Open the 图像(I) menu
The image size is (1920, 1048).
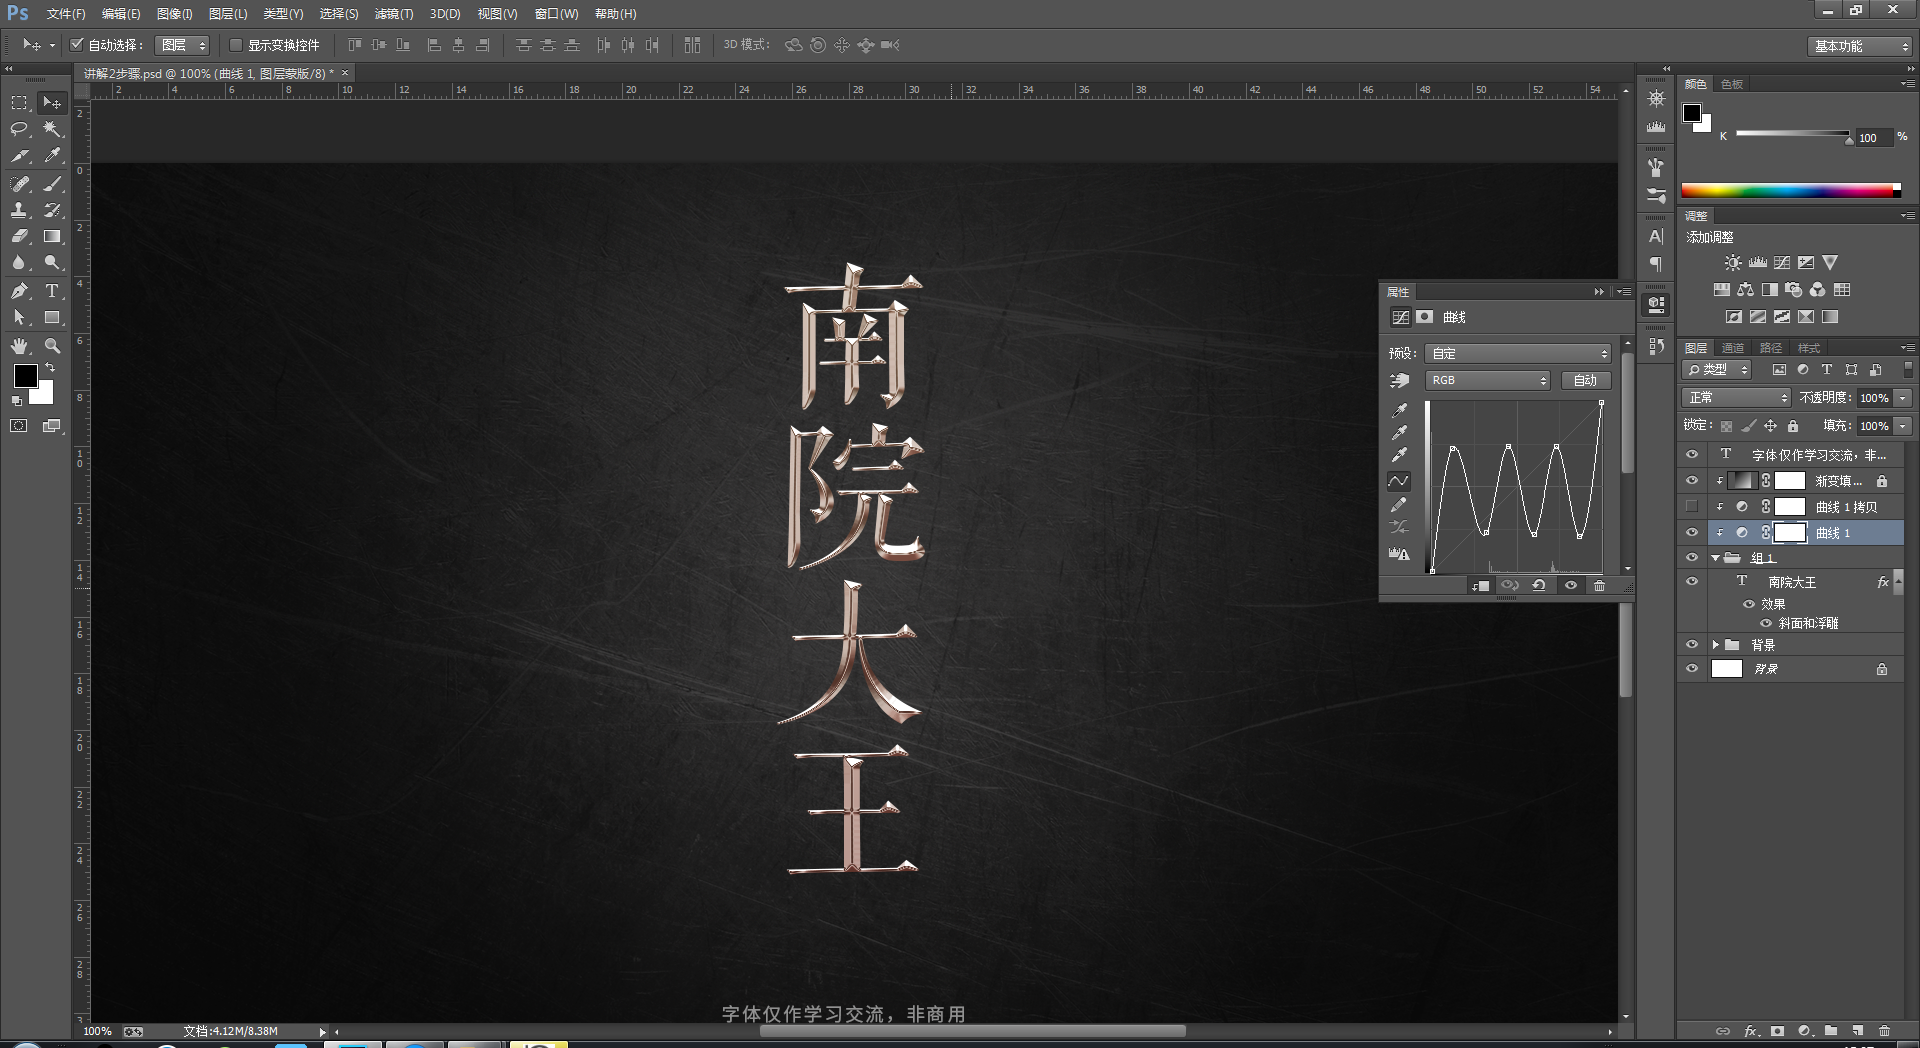[174, 14]
